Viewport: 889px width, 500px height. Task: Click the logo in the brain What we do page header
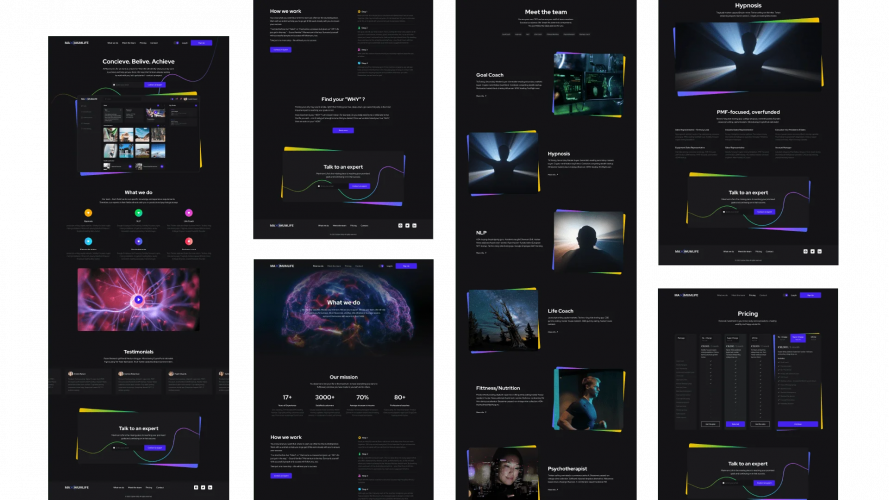(x=282, y=266)
